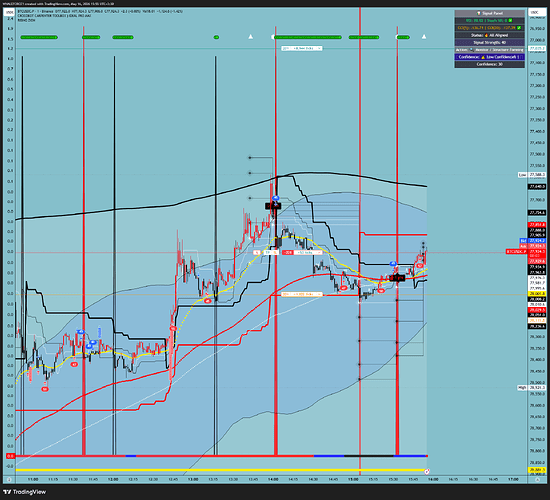
Task: Click the round icon at the price axis bottom corner
Action: [x=538, y=479]
